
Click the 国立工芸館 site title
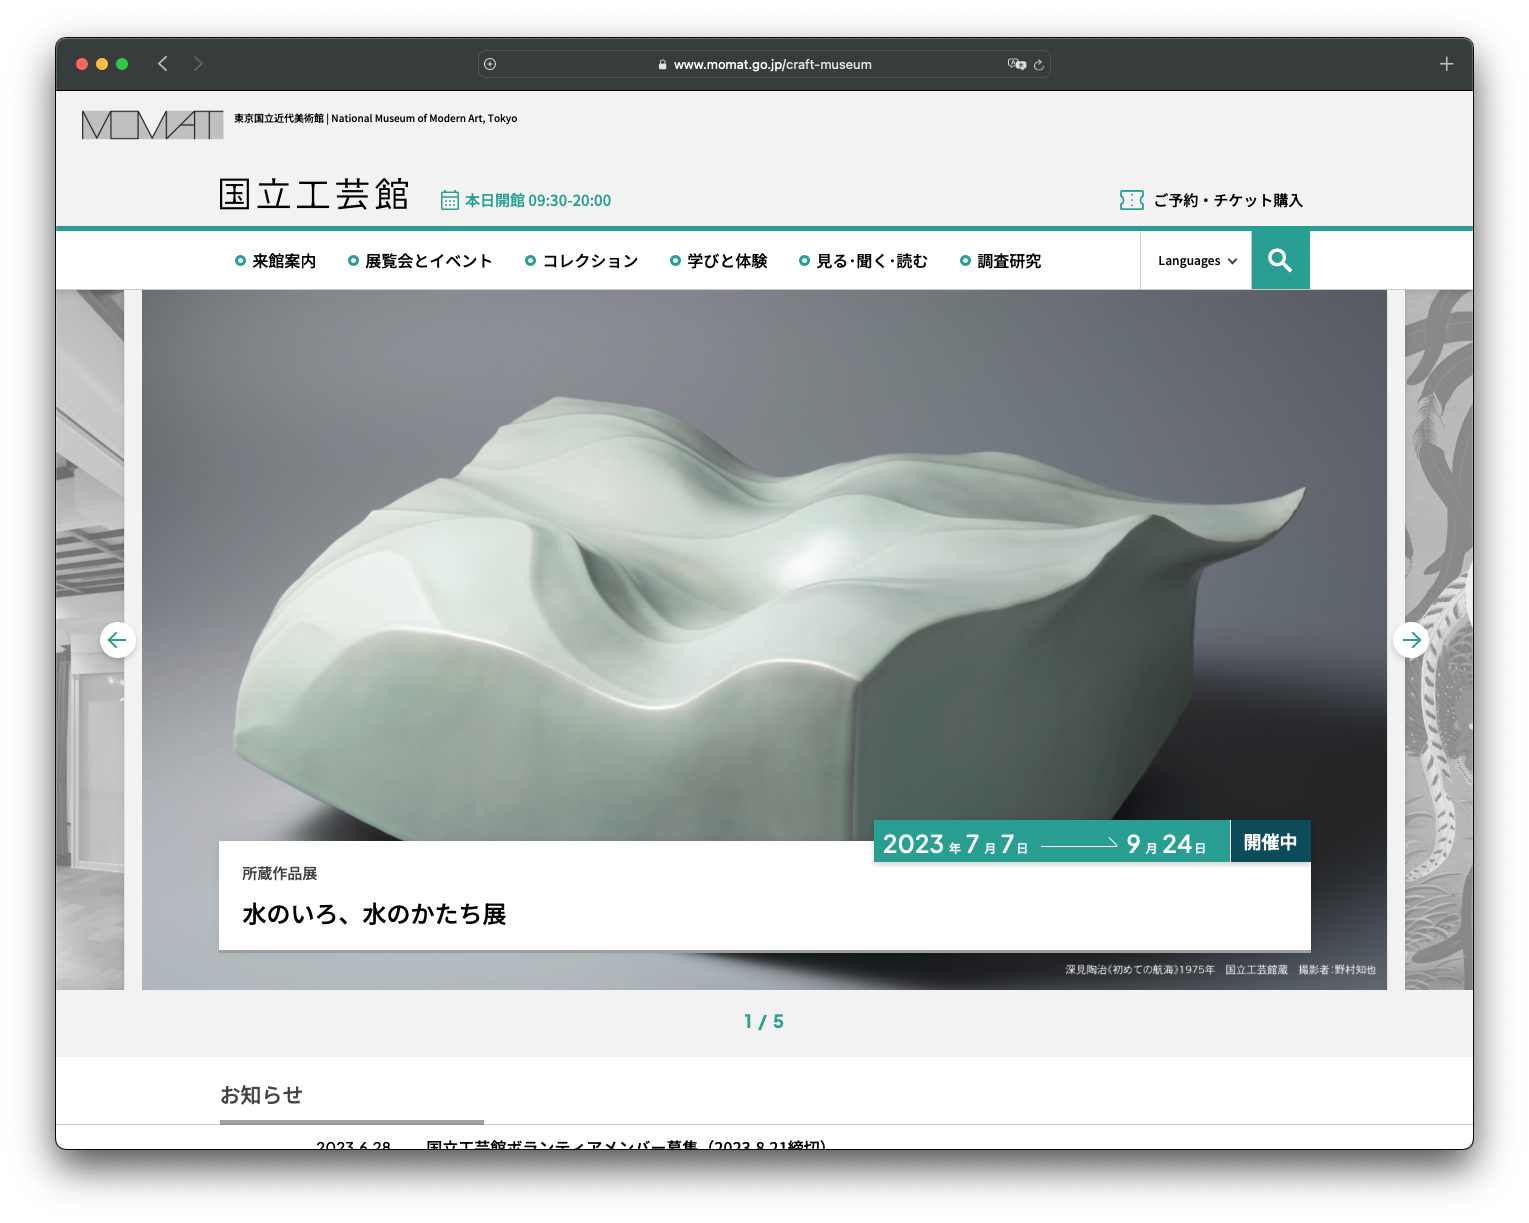point(314,195)
